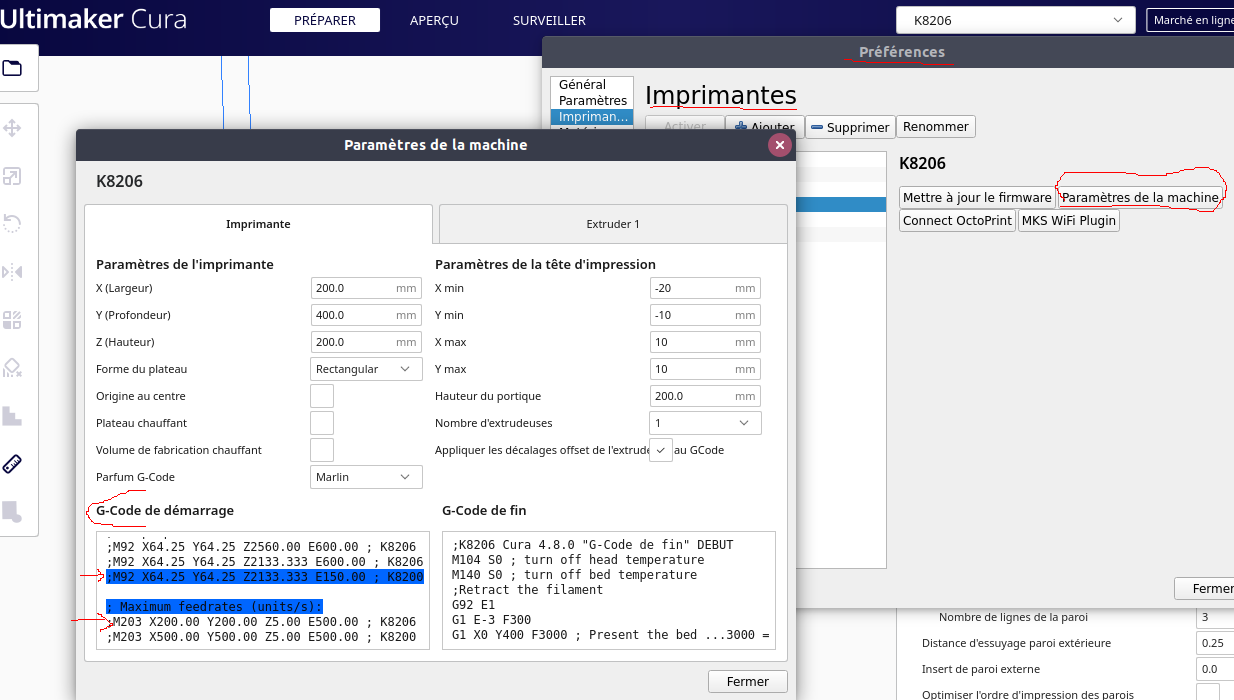Go to the APERÇU stage
Screen dimensions: 1234x700
click(x=434, y=20)
